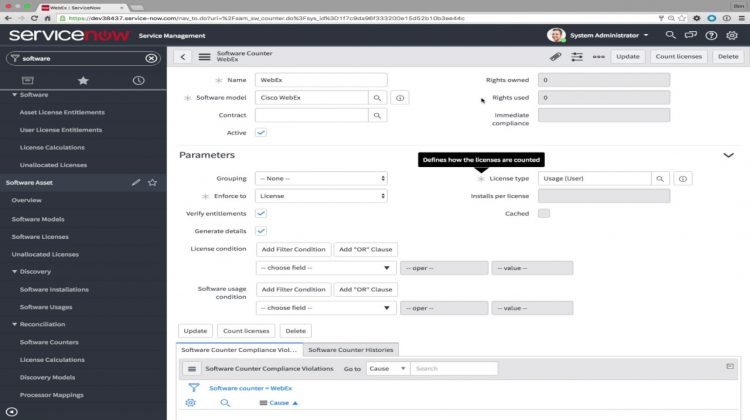Click the related list Search box
Screen dimensions: 750x420
click(x=454, y=368)
